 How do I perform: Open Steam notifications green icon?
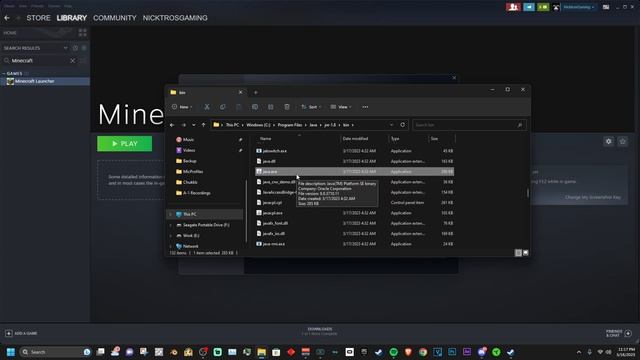pyautogui.click(x=543, y=7)
